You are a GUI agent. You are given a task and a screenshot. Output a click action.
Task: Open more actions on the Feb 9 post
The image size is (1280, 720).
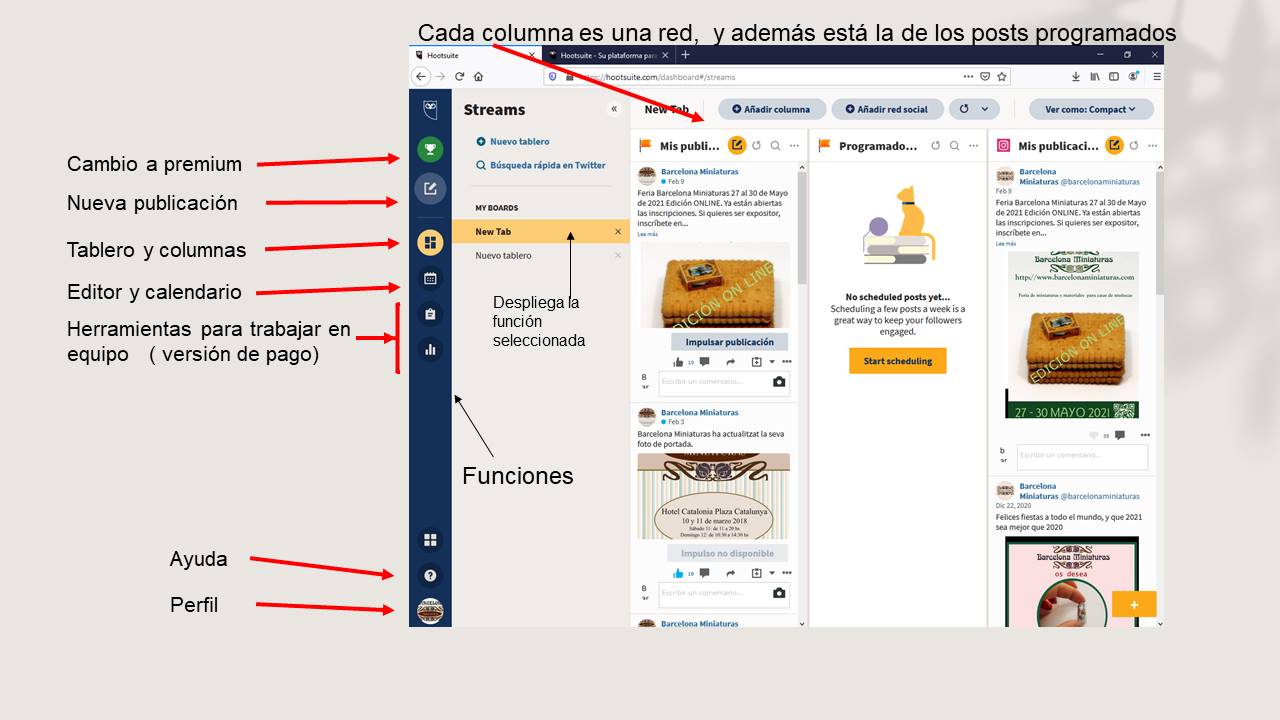coord(787,362)
